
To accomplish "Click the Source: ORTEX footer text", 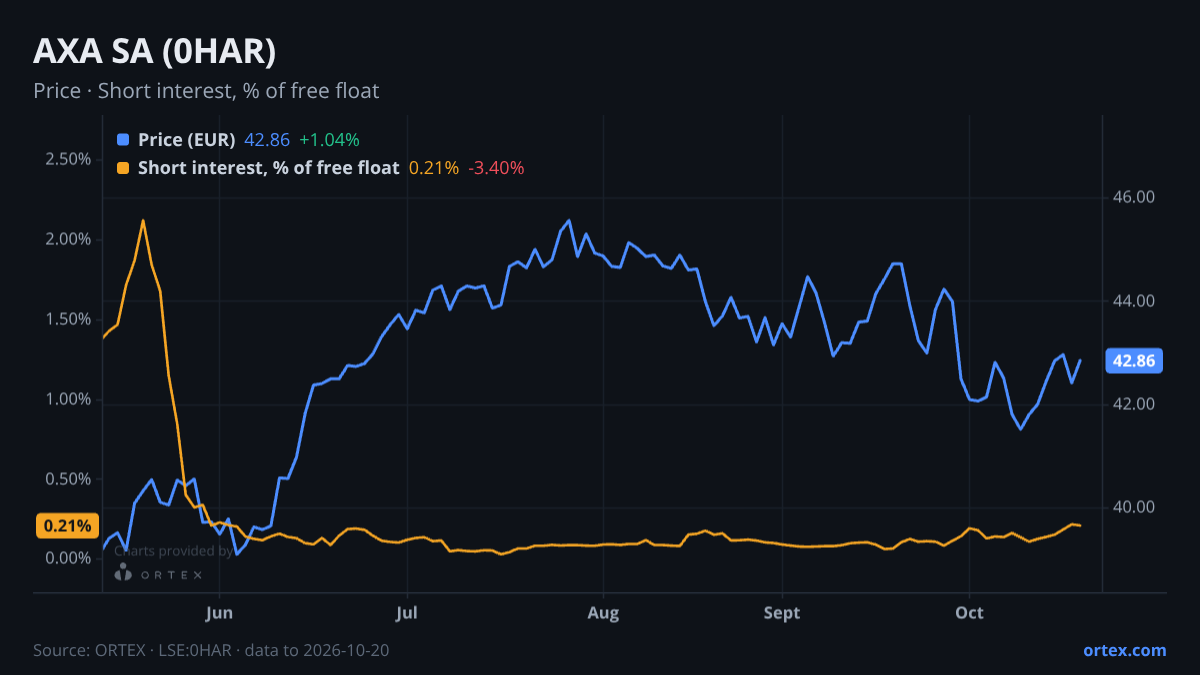I will click(211, 650).
